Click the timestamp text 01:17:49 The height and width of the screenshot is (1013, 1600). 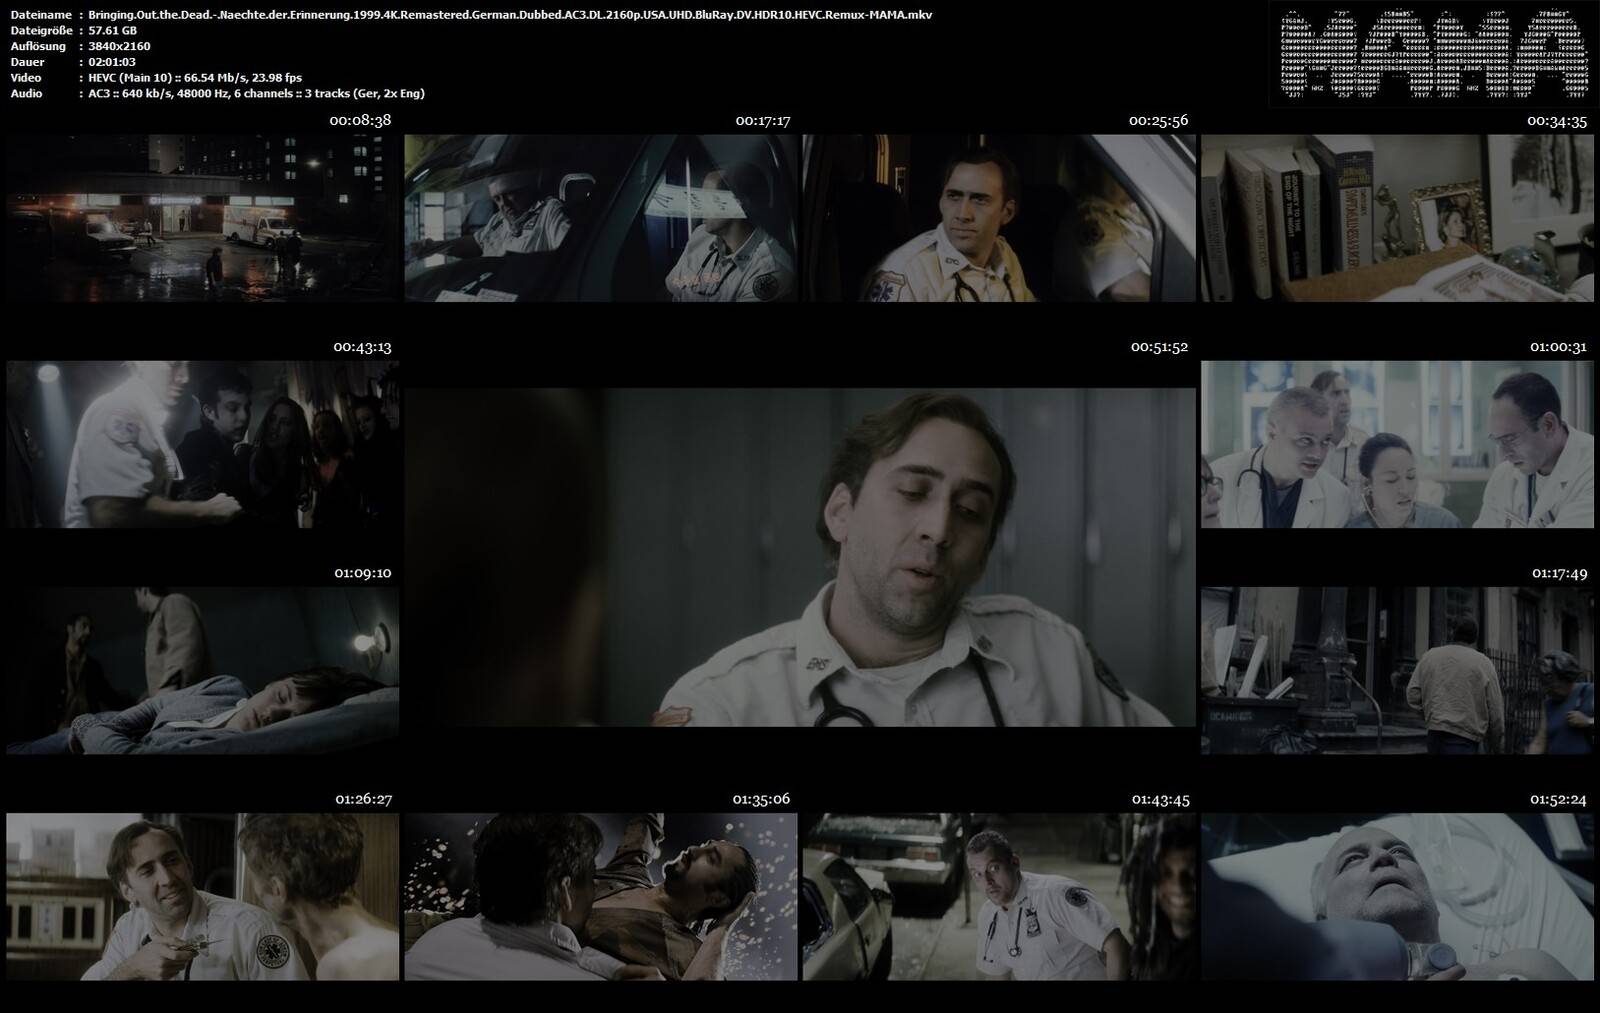point(1559,574)
